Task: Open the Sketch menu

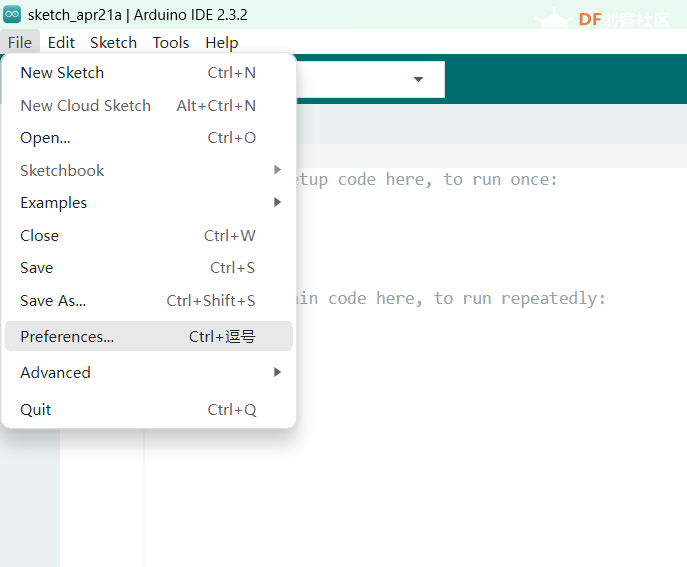Action: [113, 43]
